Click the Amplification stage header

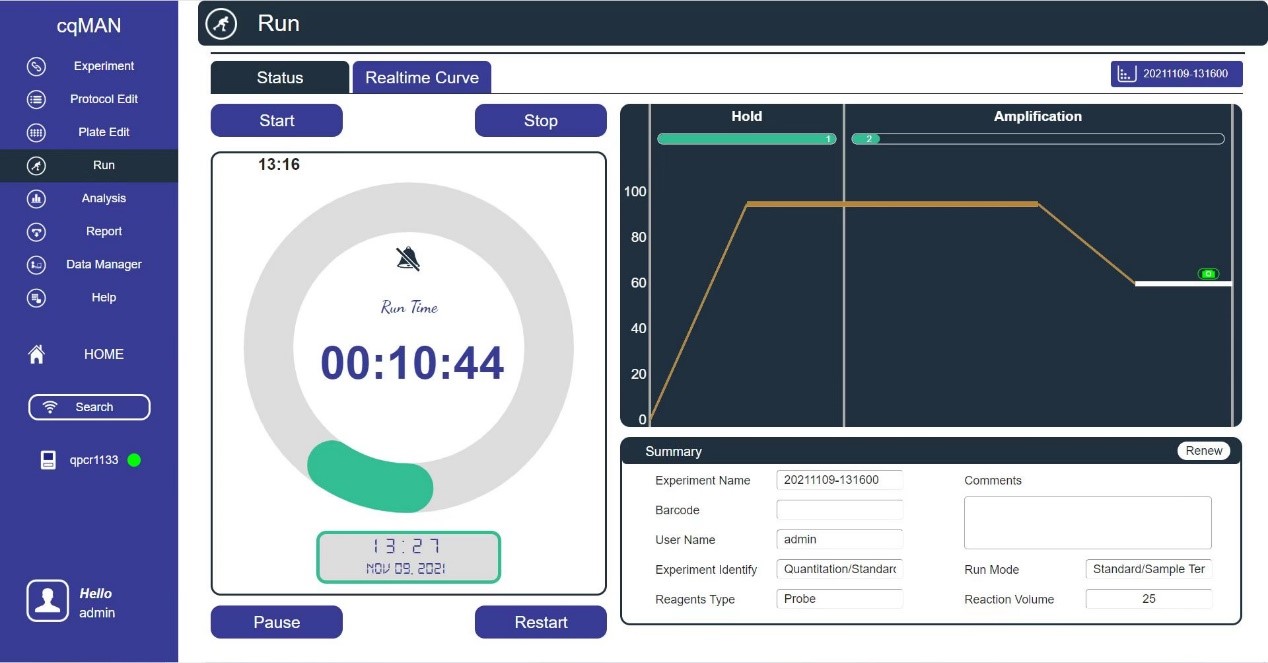pos(1038,116)
